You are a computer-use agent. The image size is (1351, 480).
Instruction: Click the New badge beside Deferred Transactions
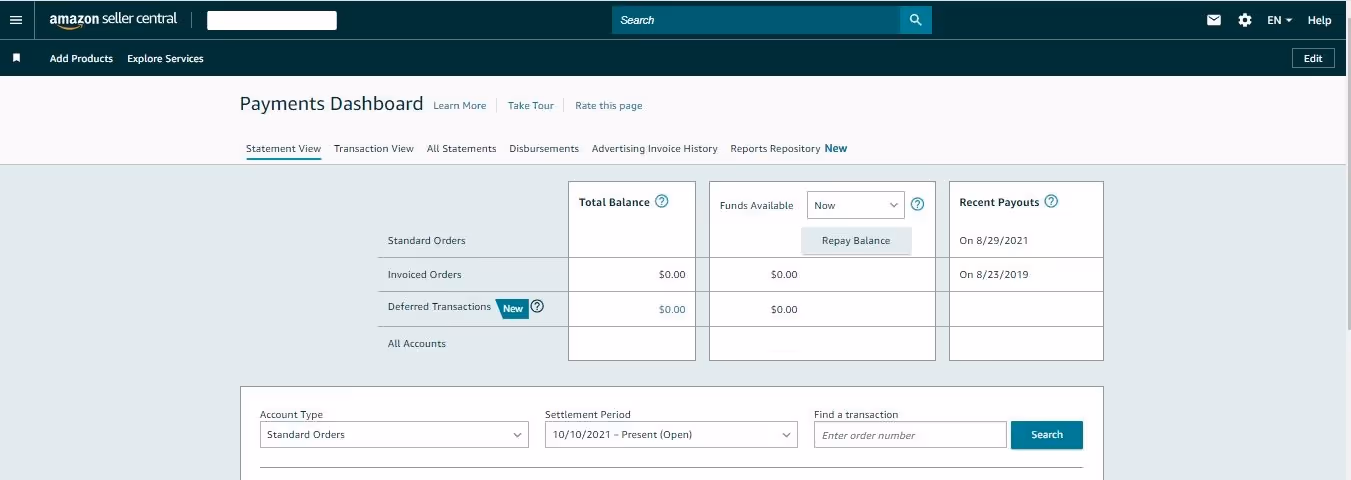tap(512, 308)
